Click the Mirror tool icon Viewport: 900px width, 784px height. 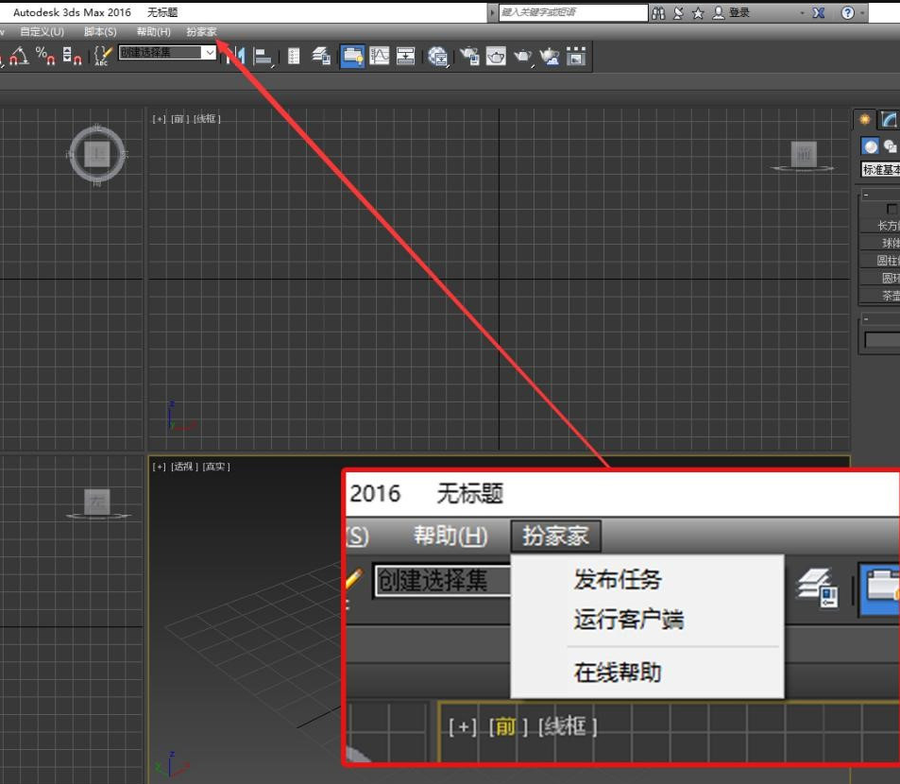pyautogui.click(x=236, y=56)
